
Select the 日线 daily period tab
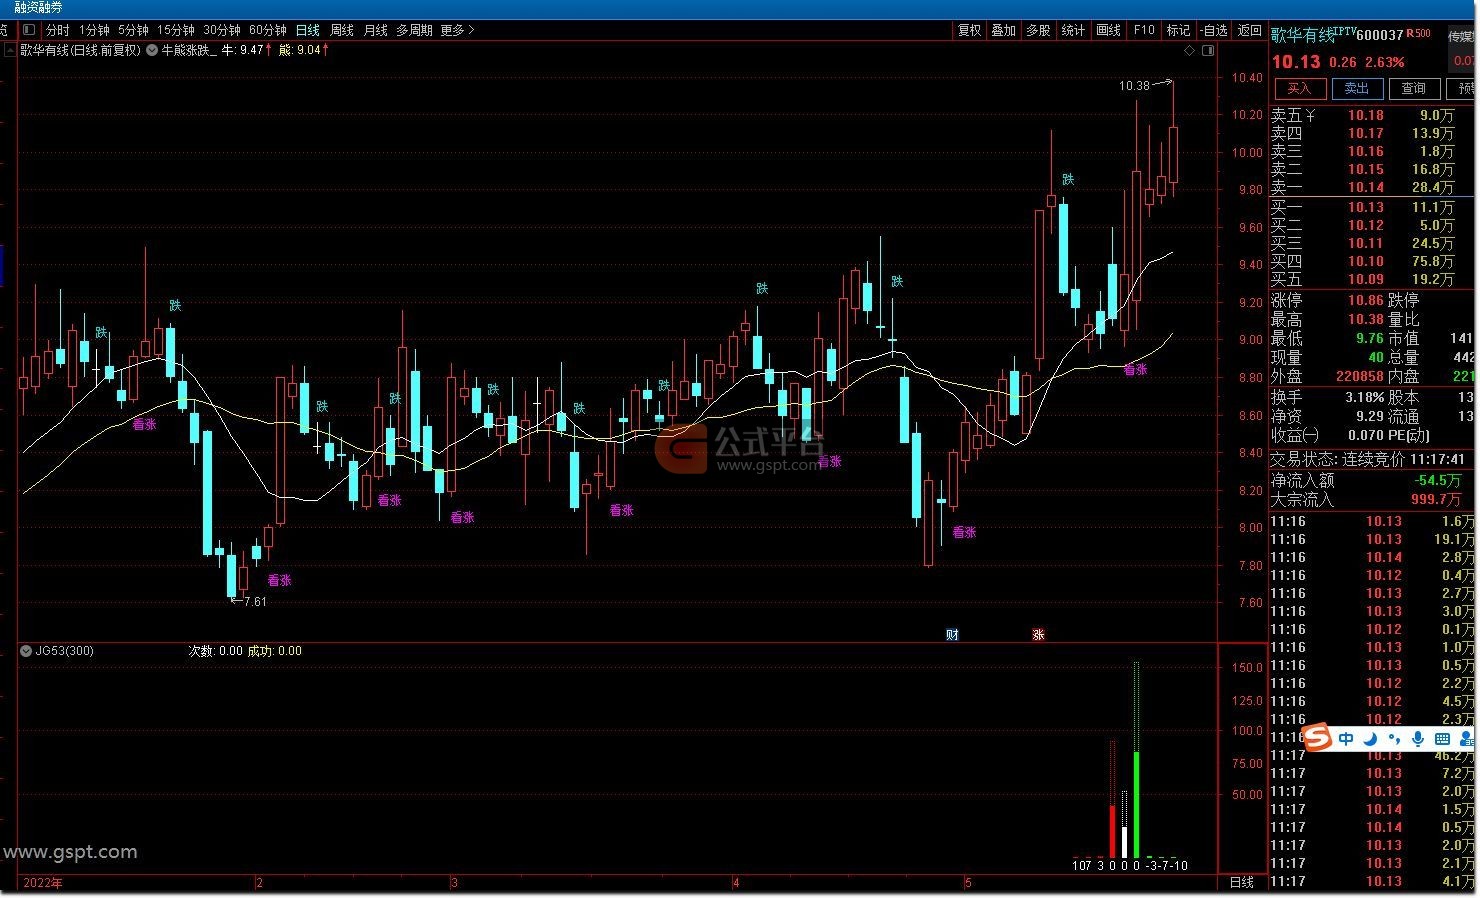coord(308,30)
